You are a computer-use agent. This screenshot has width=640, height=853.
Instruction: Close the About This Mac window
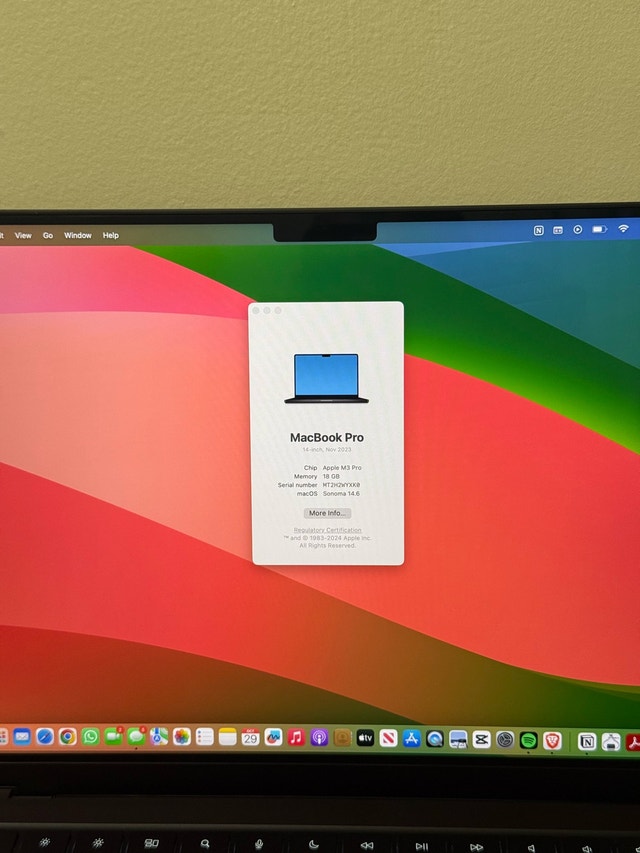[x=256, y=310]
